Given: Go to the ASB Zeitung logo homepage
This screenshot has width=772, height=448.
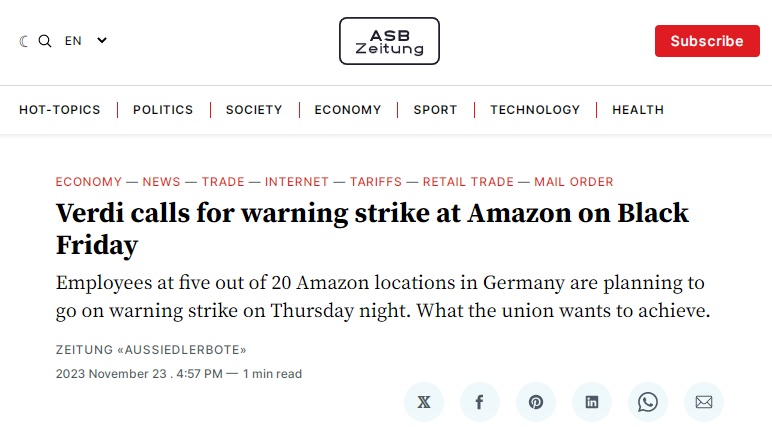Looking at the screenshot, I should pyautogui.click(x=389, y=41).
